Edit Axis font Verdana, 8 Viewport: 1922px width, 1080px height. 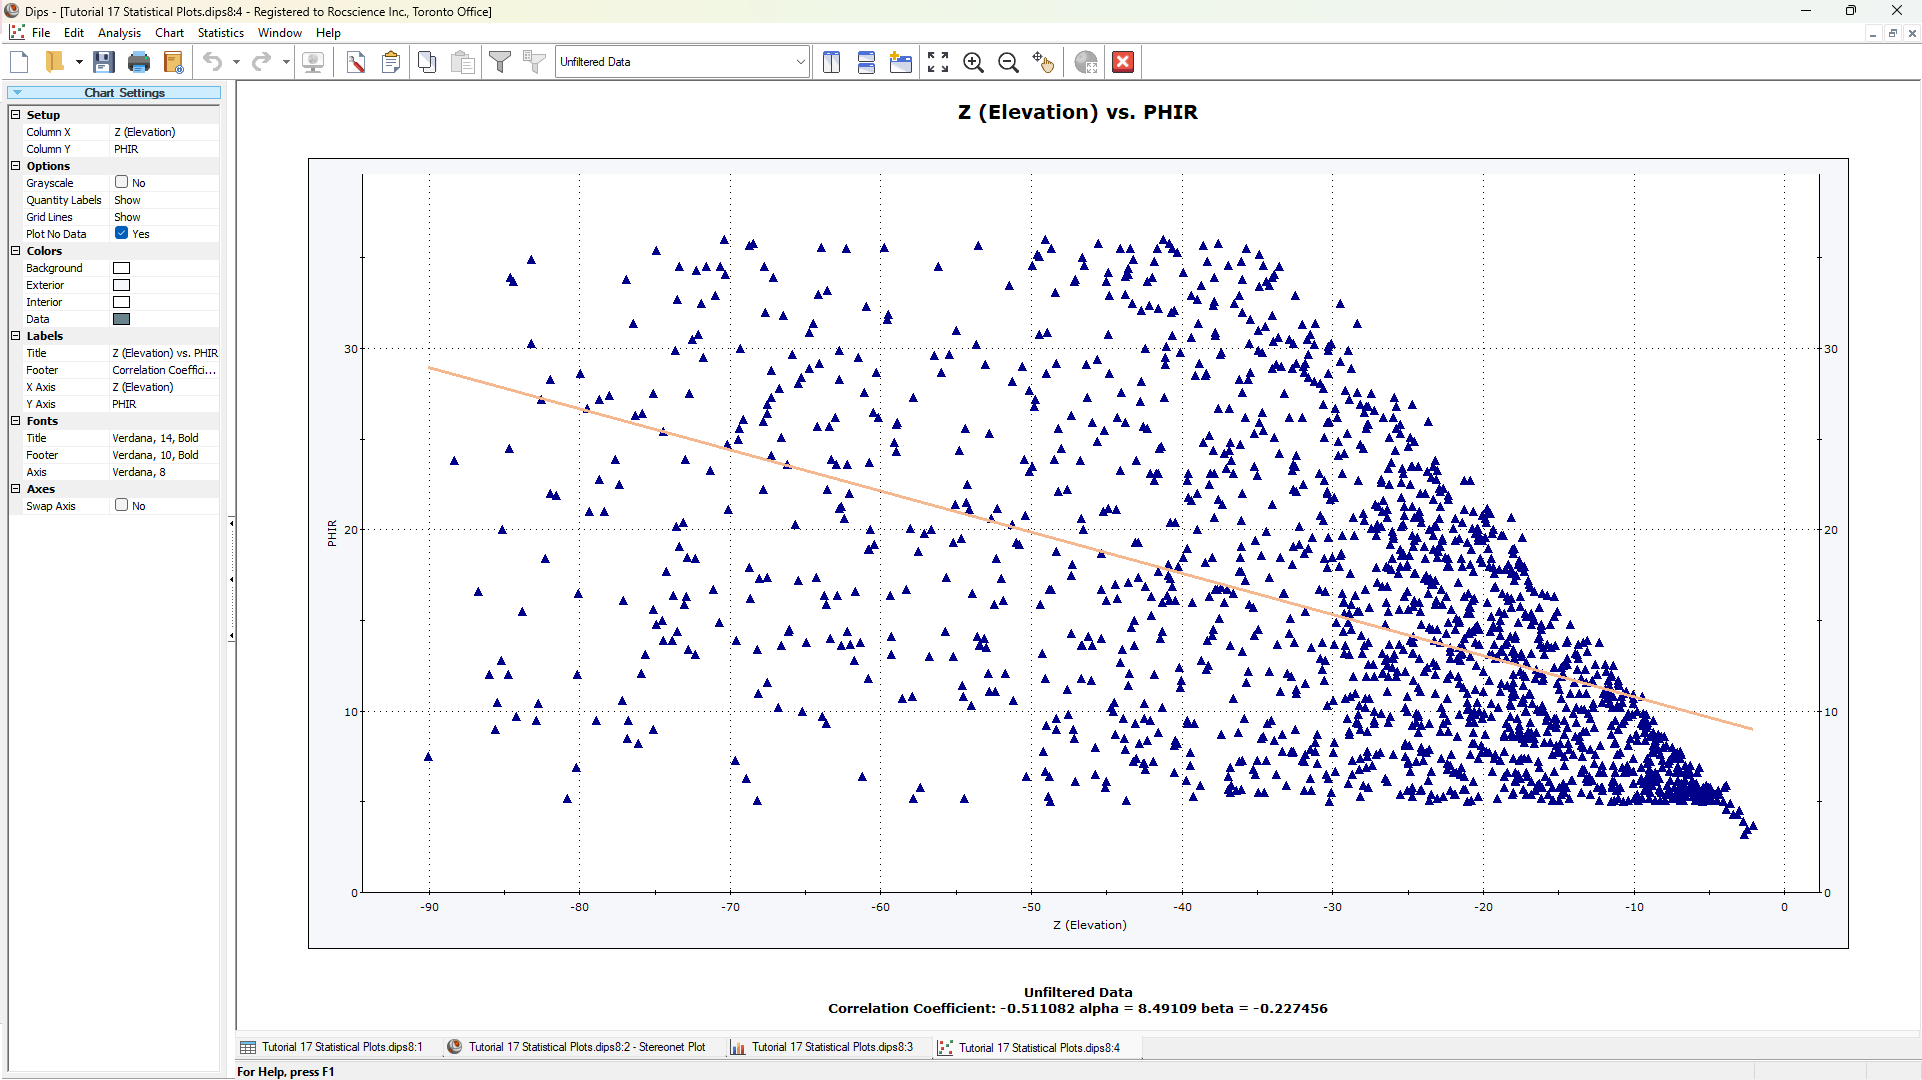[164, 472]
